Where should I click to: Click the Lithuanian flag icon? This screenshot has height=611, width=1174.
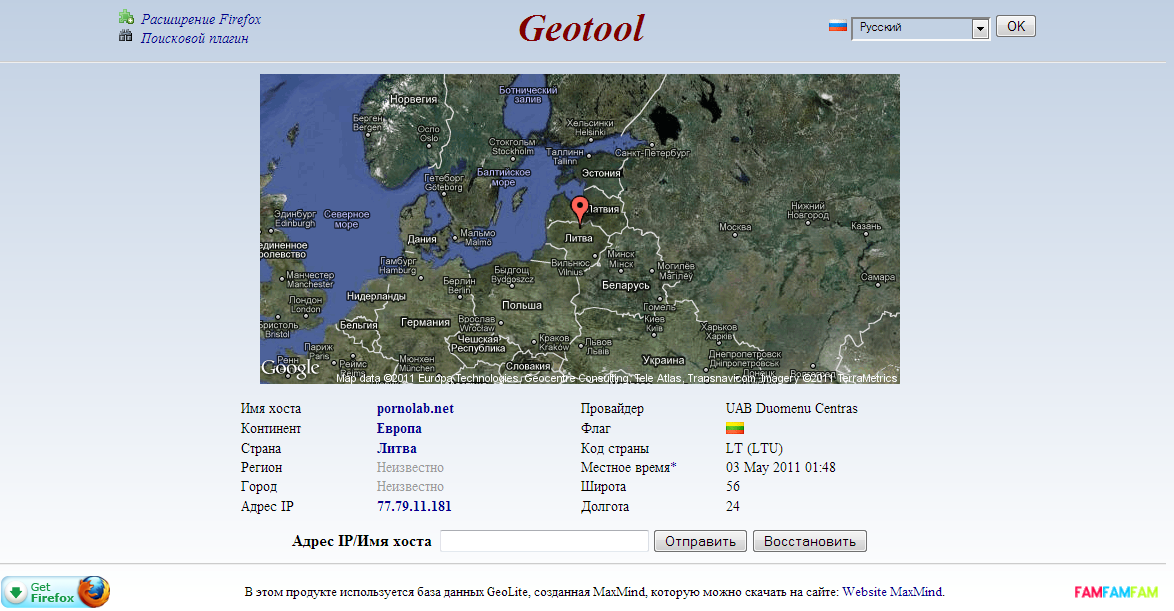(x=734, y=428)
